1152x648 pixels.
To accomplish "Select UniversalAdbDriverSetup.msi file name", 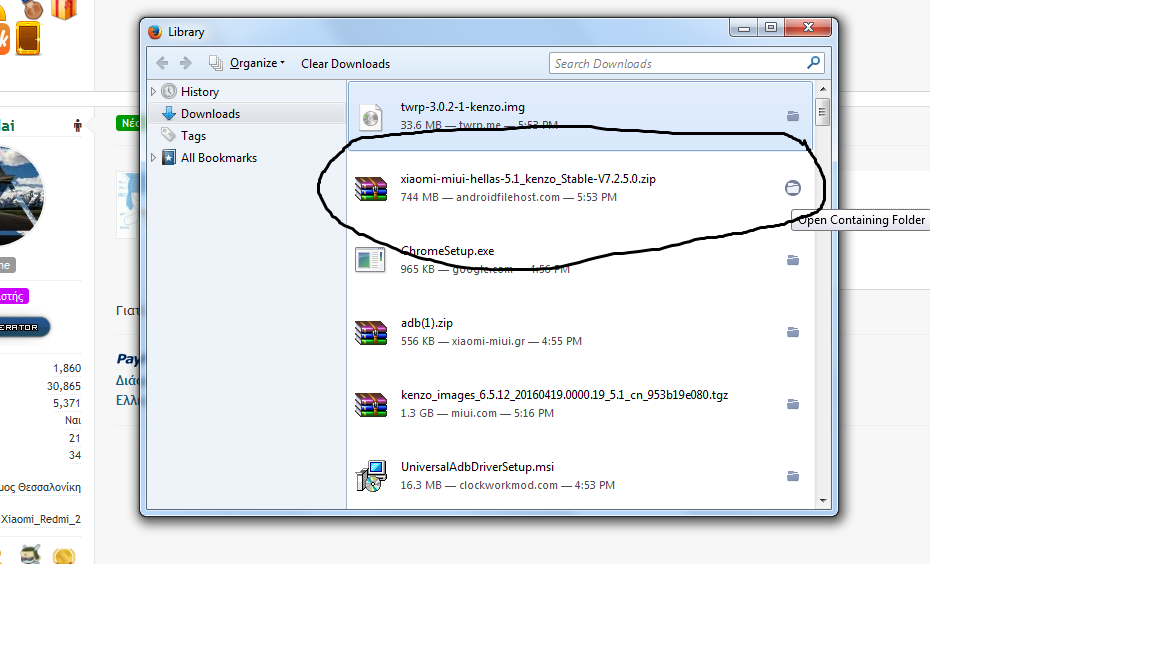I will pos(478,467).
